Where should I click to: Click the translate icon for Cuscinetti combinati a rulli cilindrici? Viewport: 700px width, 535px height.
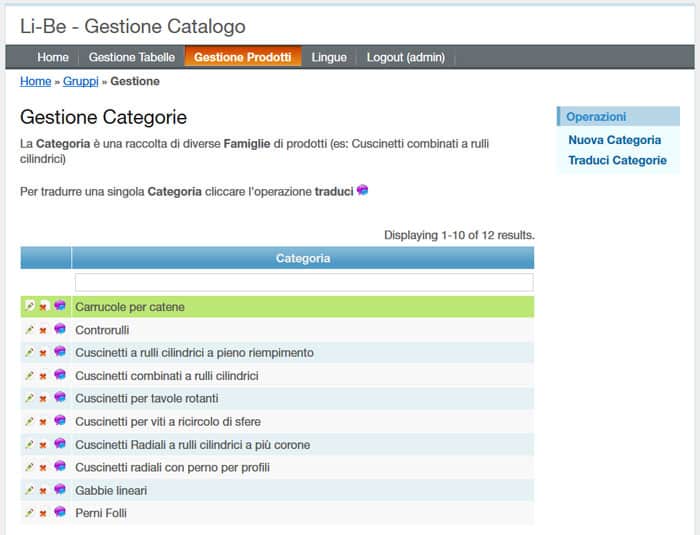pos(59,375)
